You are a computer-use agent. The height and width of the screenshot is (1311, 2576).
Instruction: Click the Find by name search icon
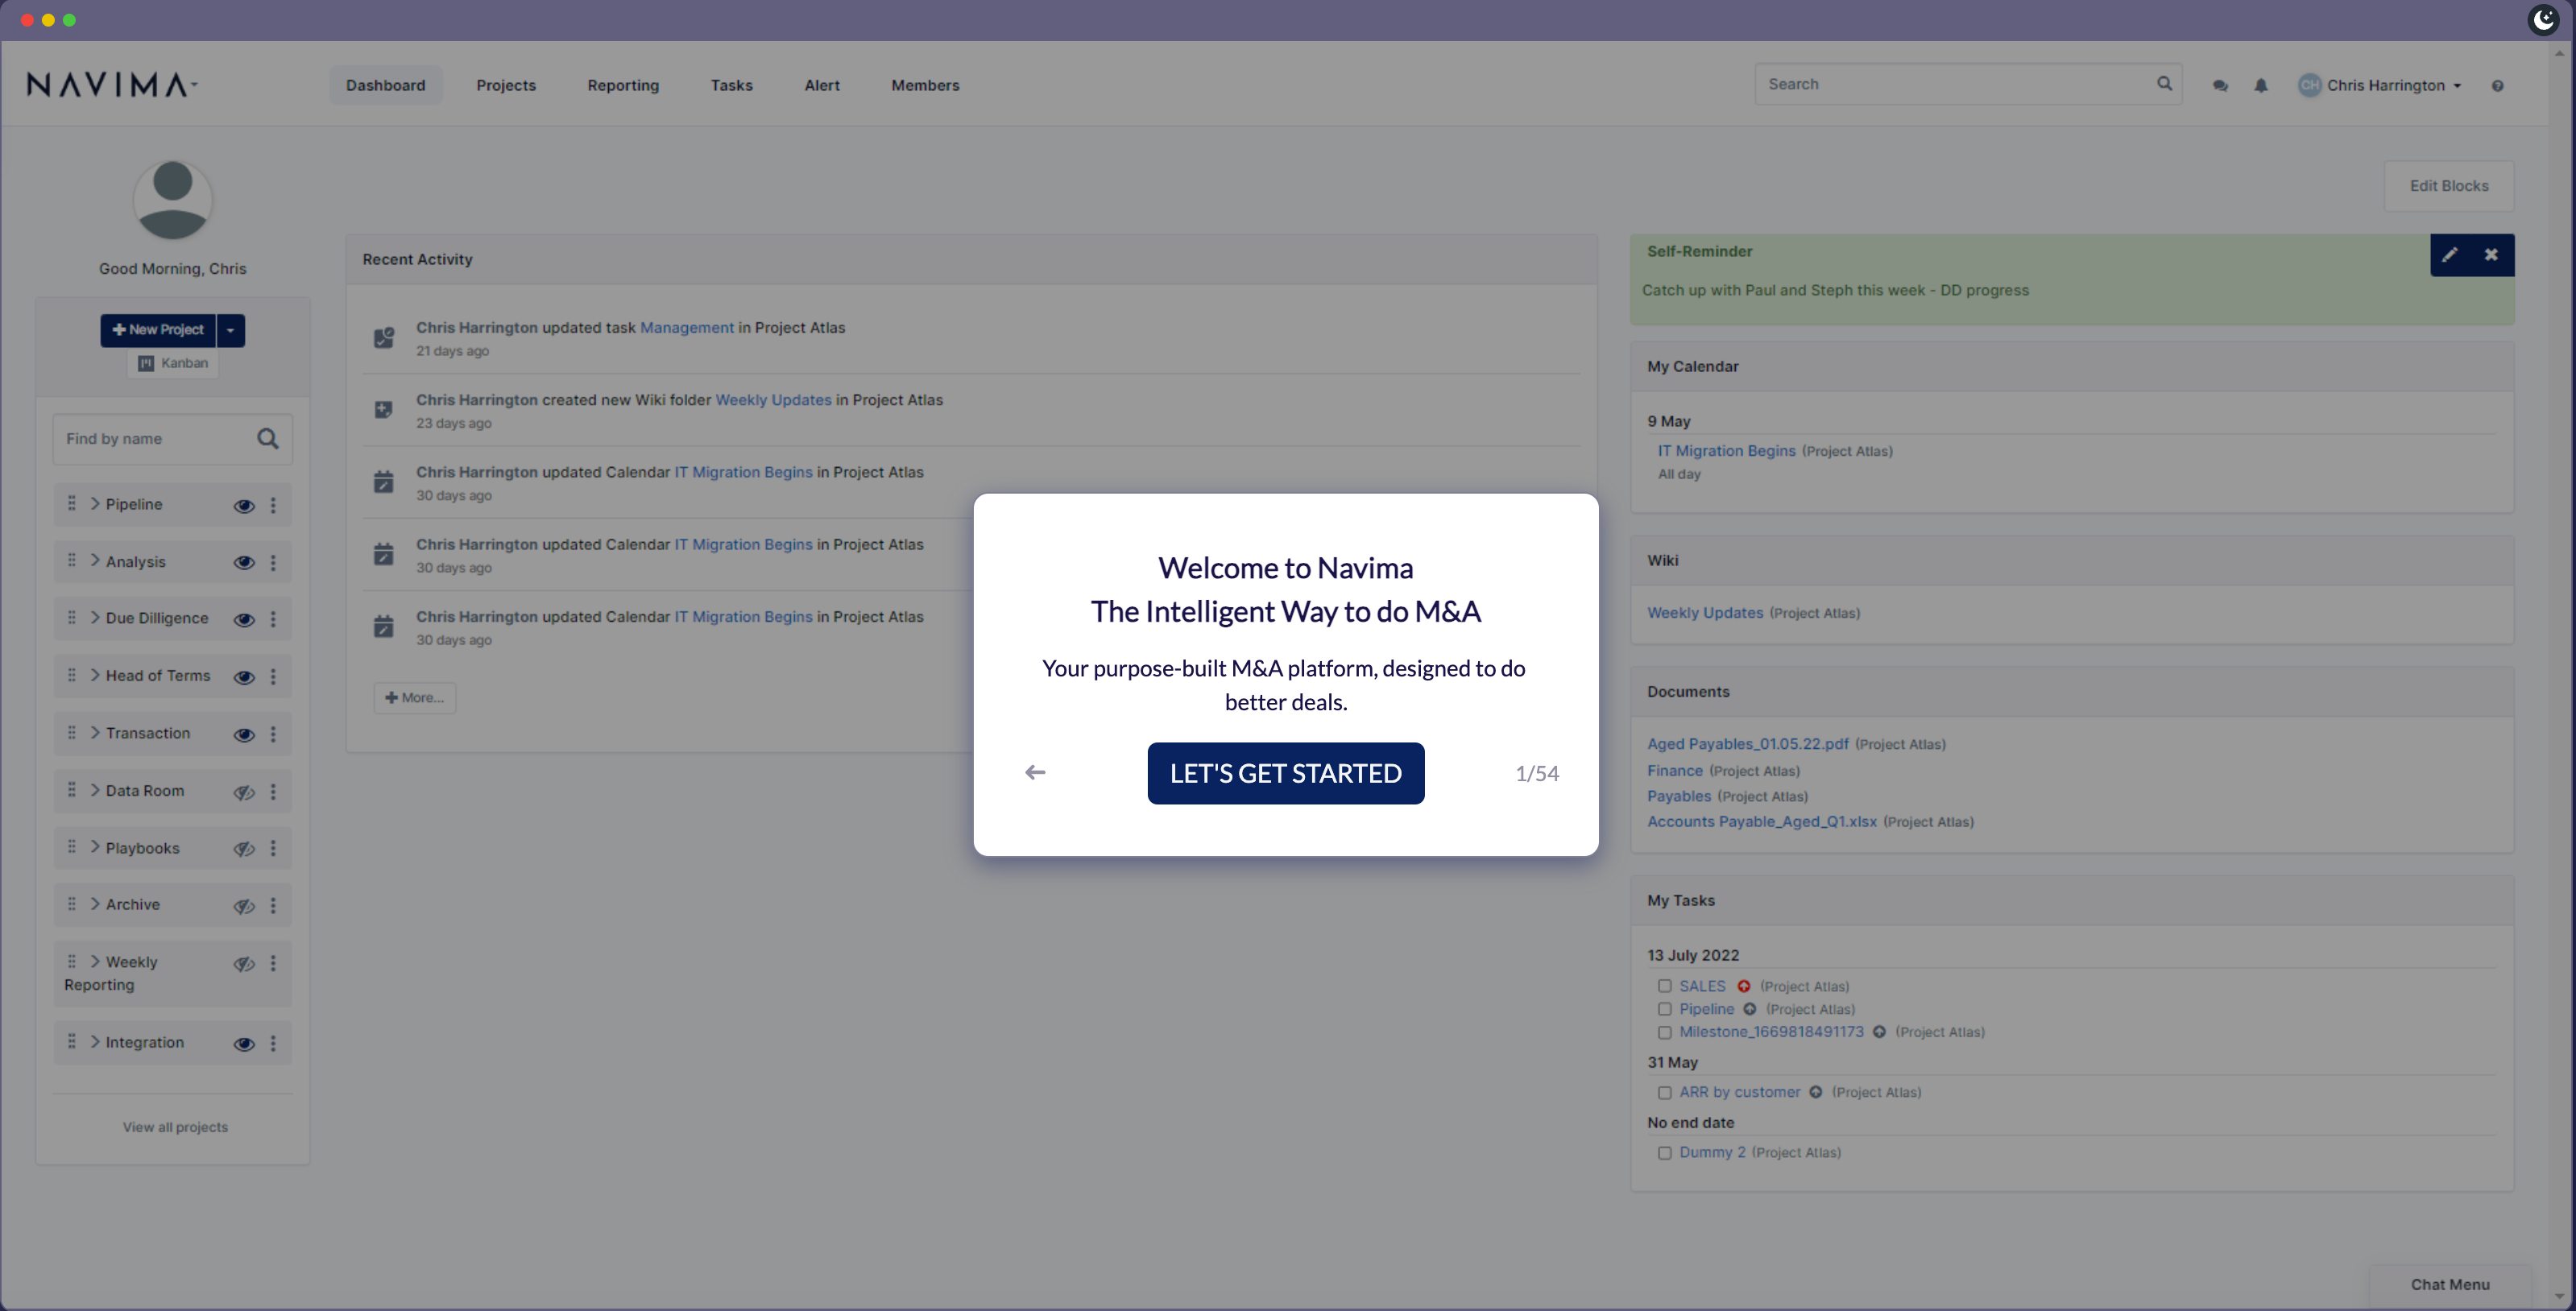click(268, 439)
